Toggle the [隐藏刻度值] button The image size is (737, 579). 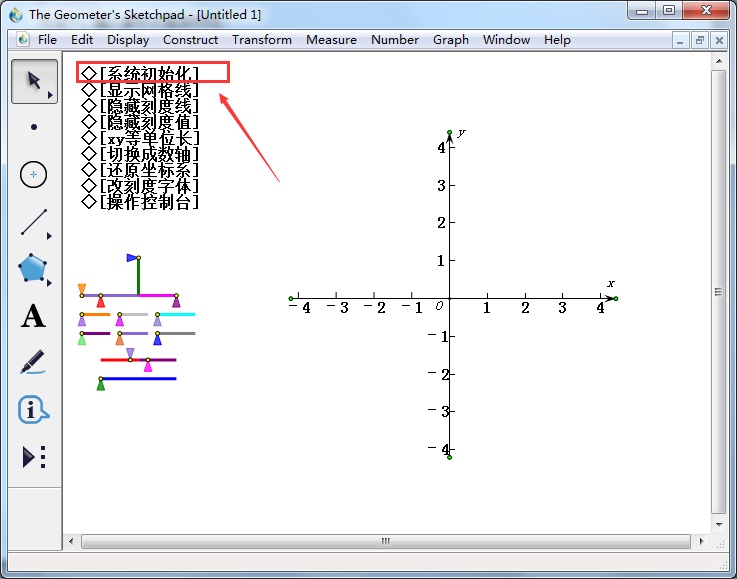[148, 121]
